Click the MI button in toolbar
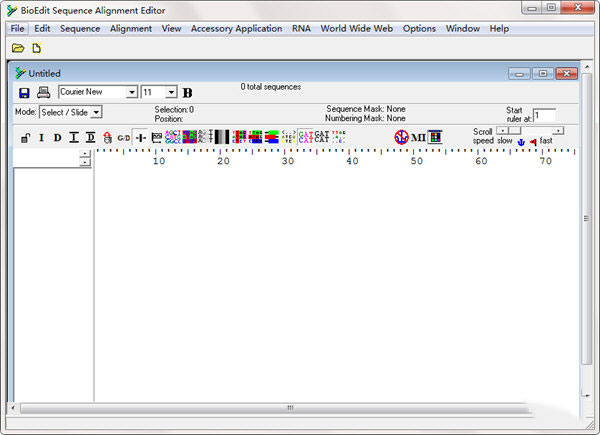The width and height of the screenshot is (600, 435). coord(418,138)
